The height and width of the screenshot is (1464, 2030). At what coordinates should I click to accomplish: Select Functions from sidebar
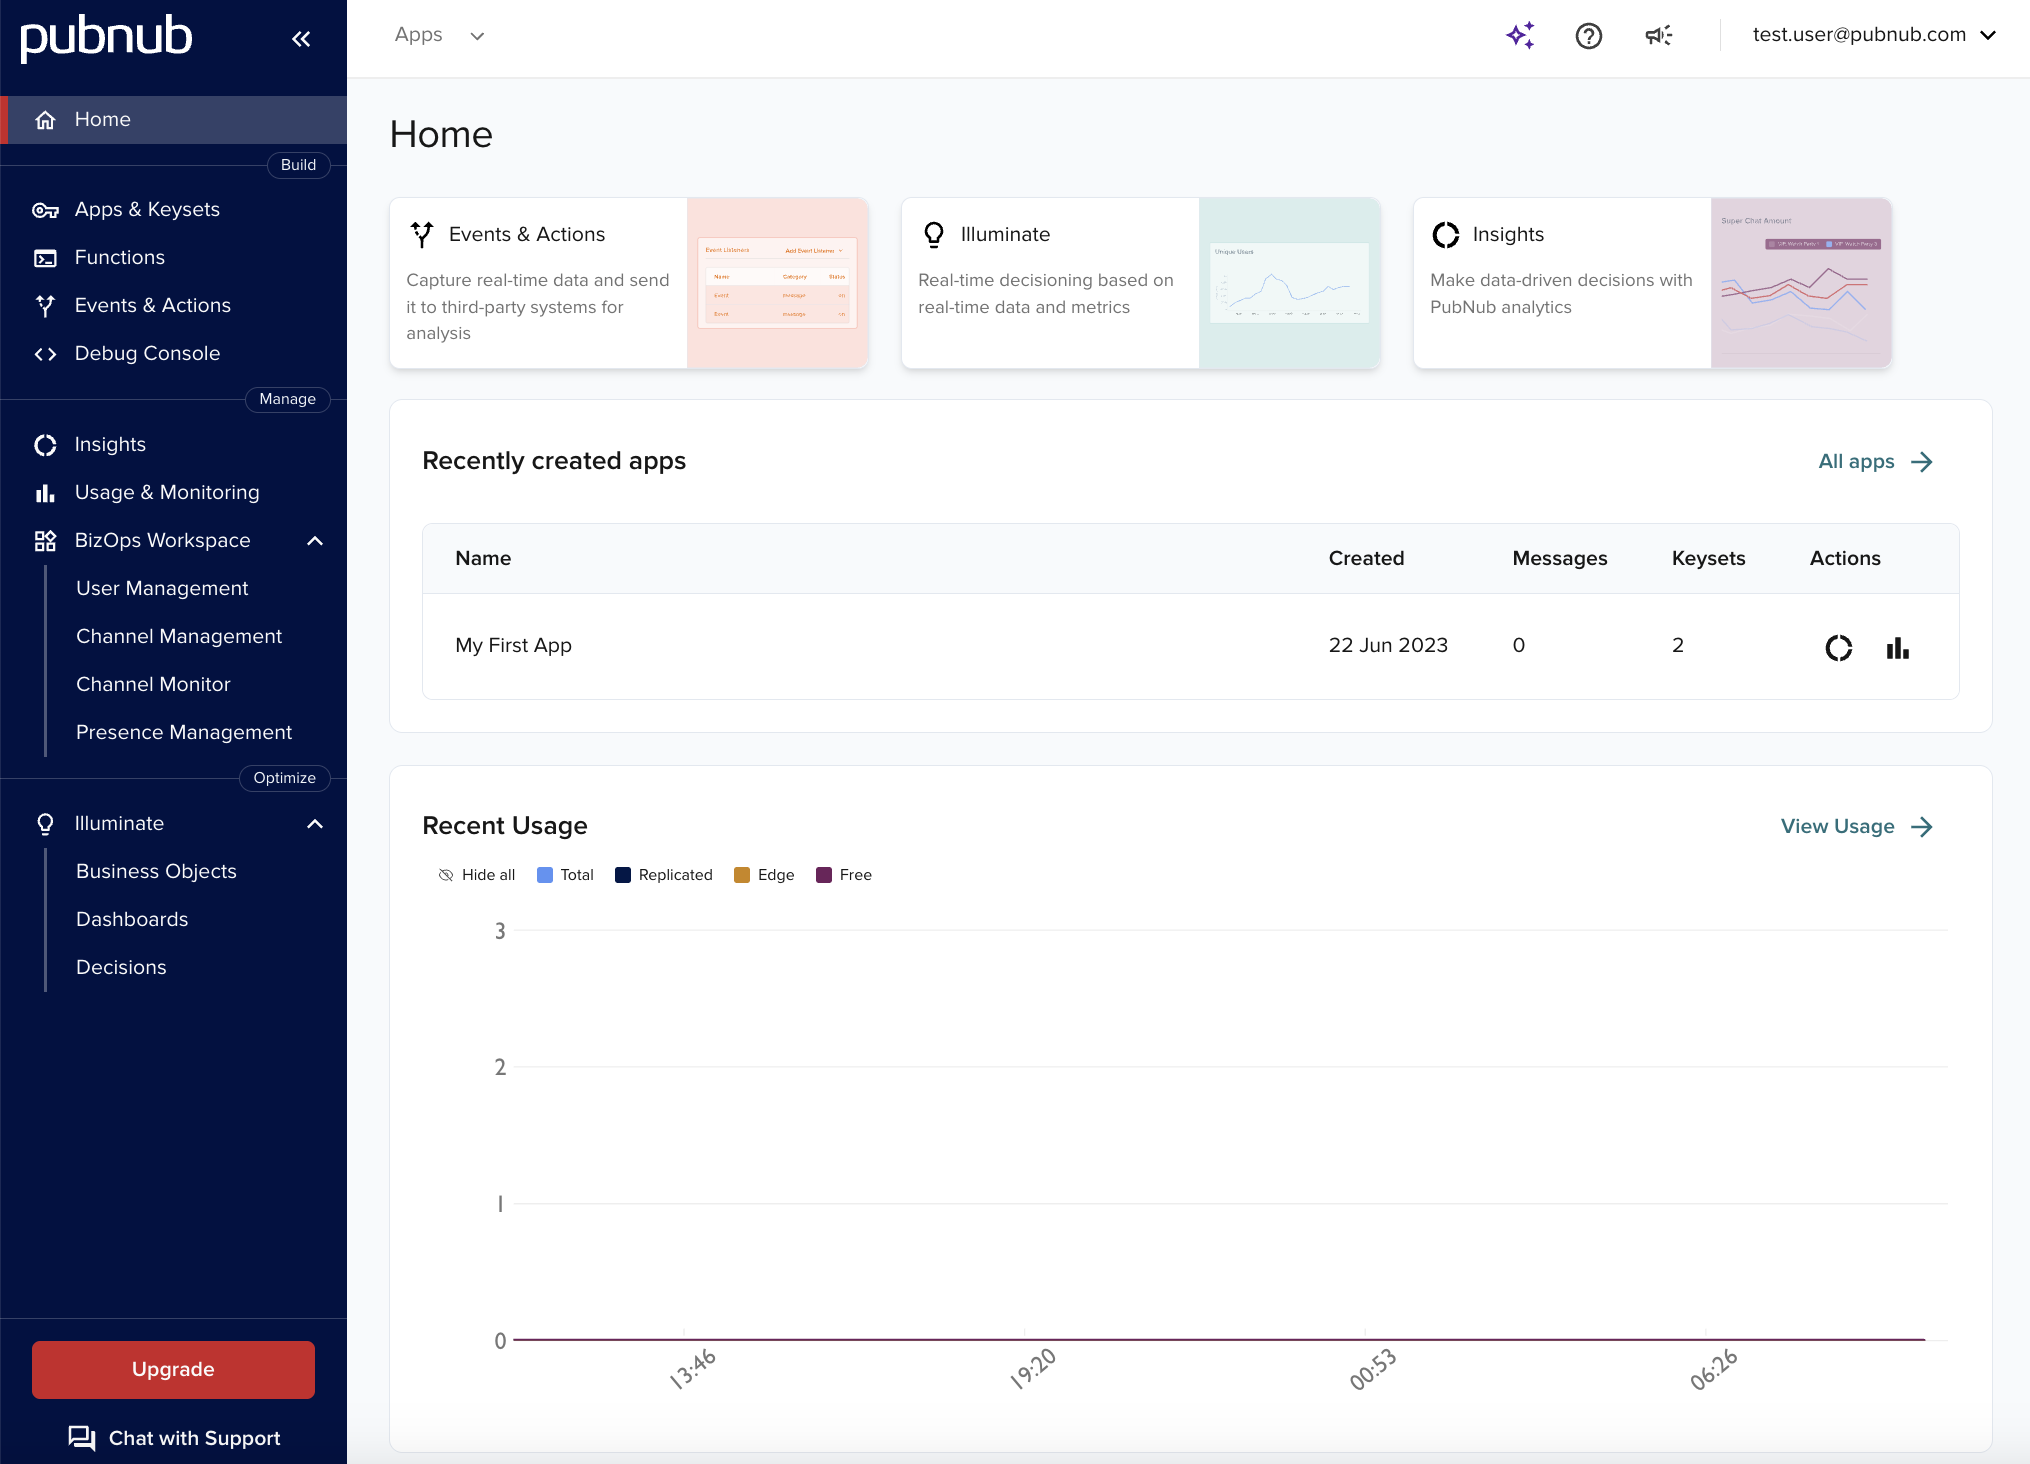pos(119,257)
